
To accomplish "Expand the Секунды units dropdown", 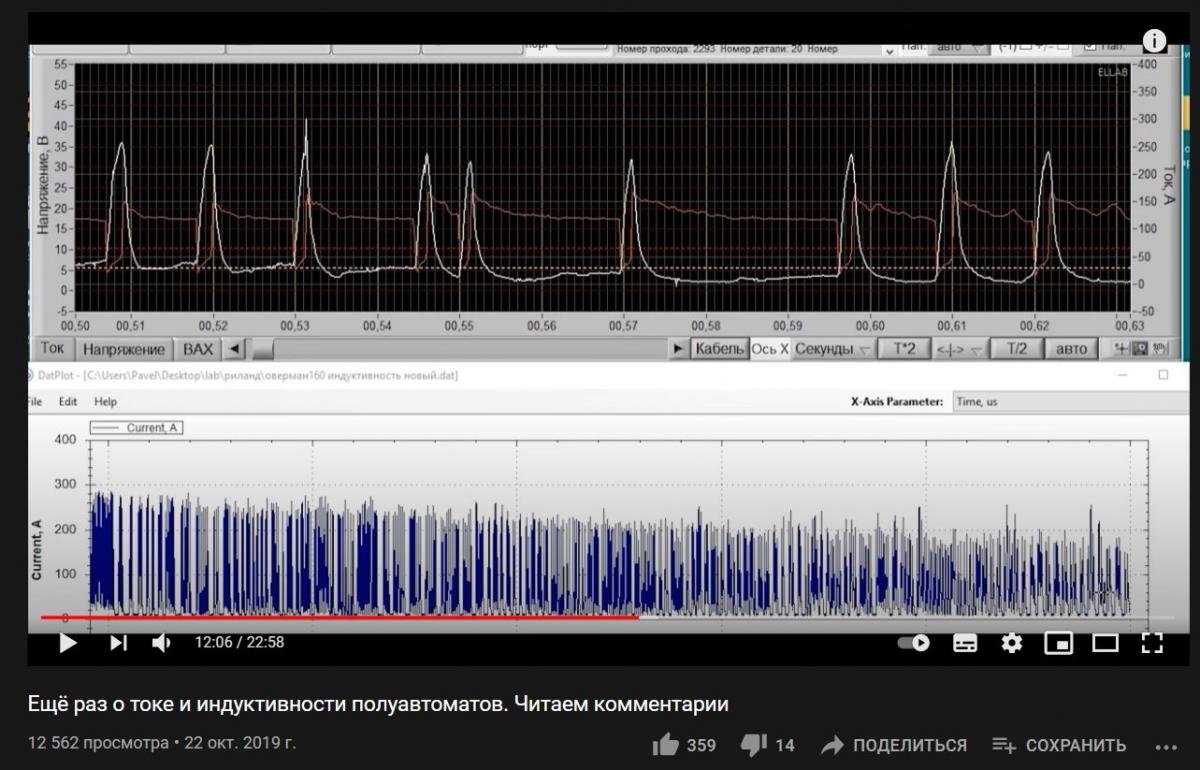I will 834,349.
